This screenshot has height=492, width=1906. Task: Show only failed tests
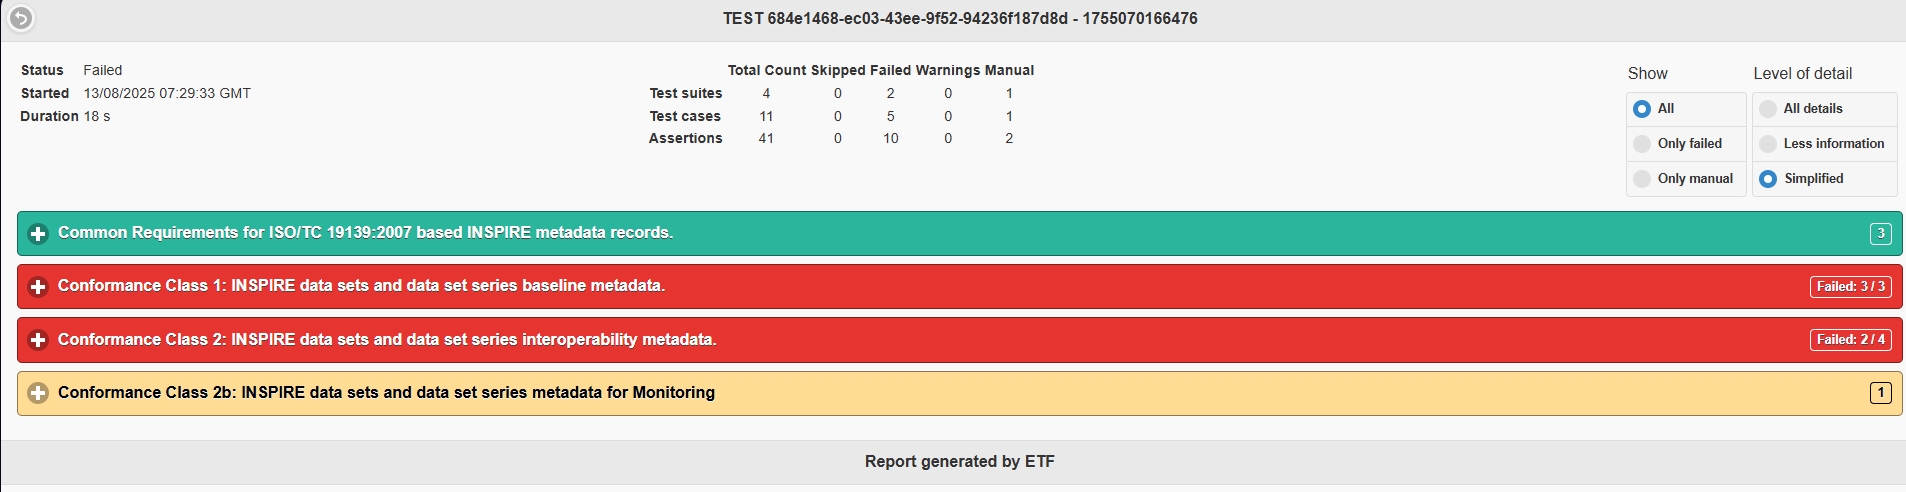point(1642,144)
